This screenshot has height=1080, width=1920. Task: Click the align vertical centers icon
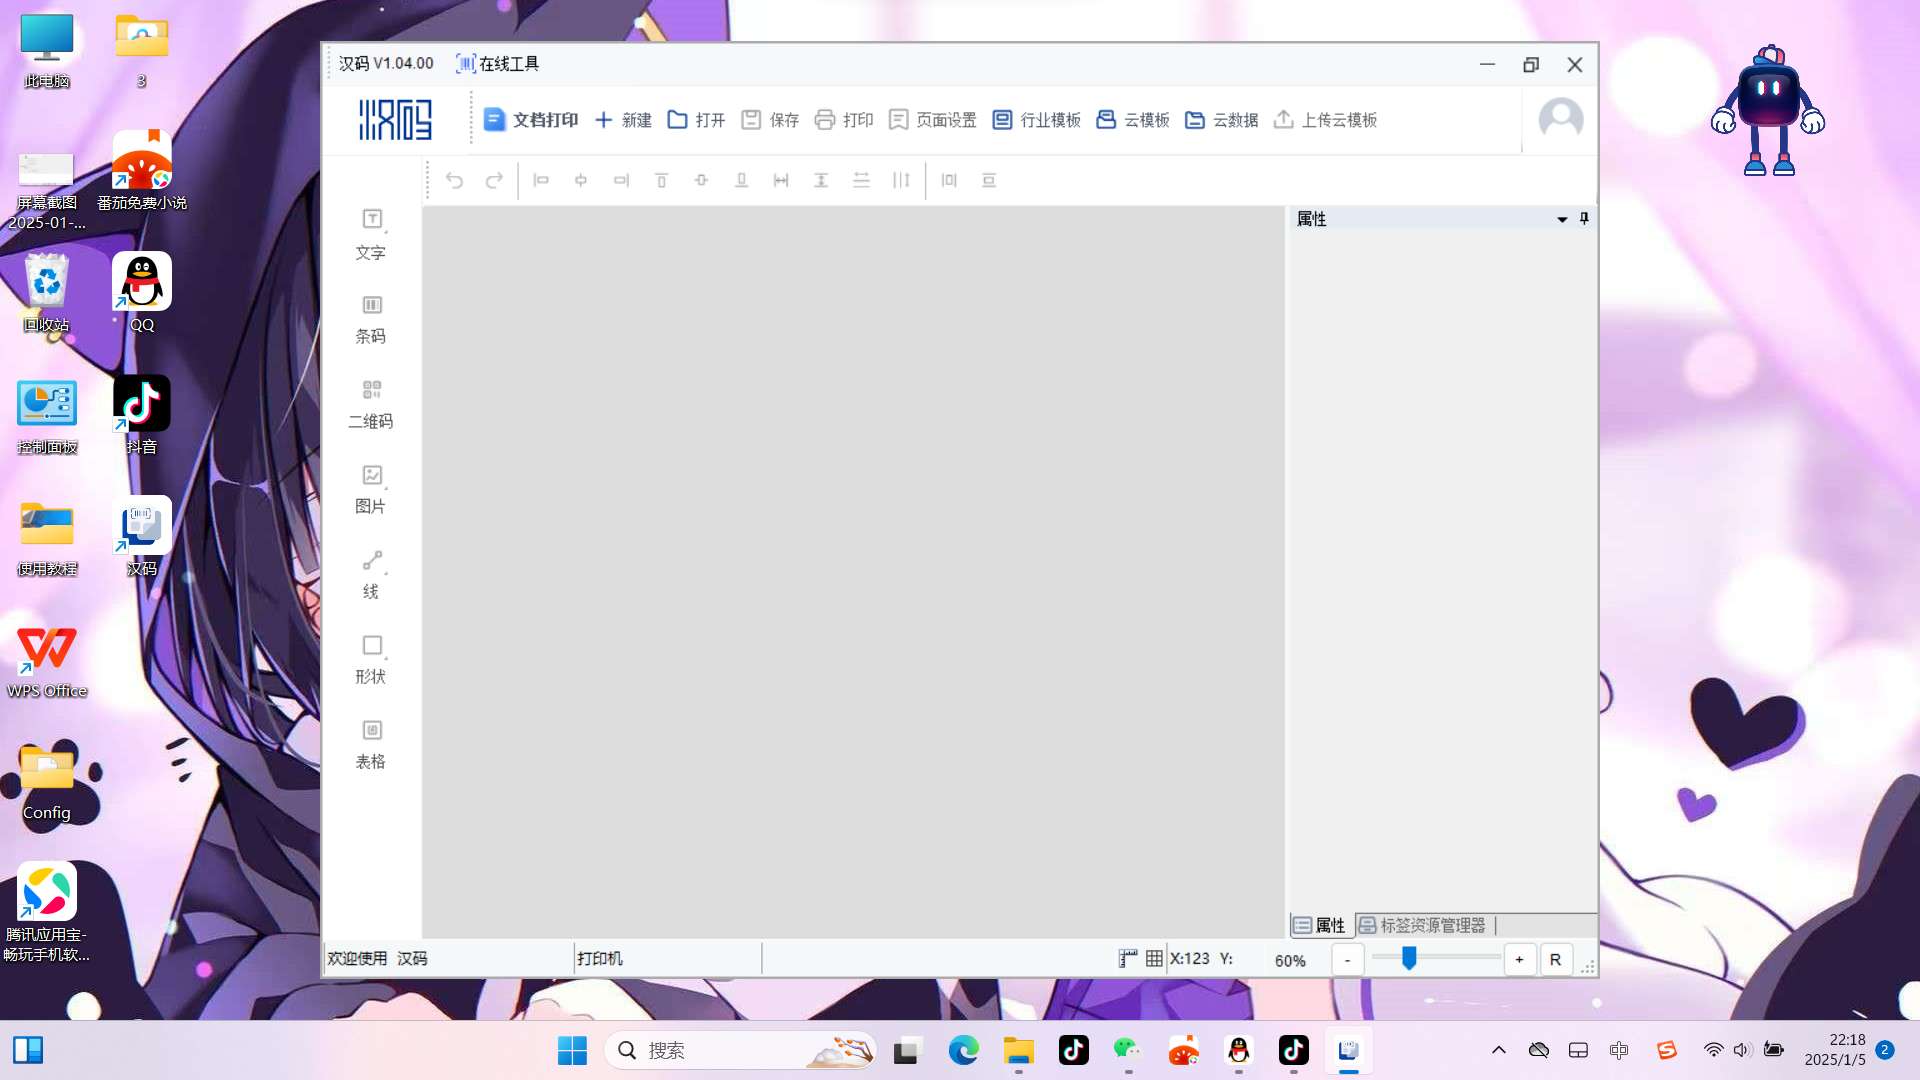(x=701, y=180)
